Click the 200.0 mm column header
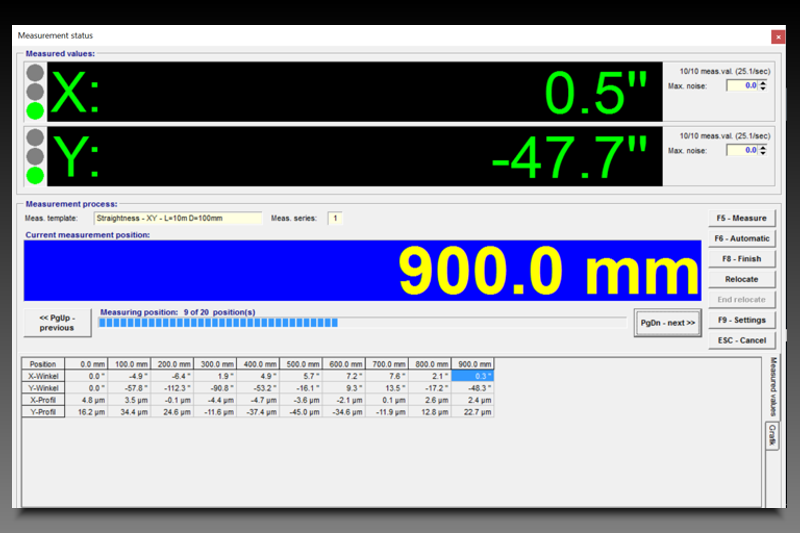The image size is (800, 533). pyautogui.click(x=172, y=364)
